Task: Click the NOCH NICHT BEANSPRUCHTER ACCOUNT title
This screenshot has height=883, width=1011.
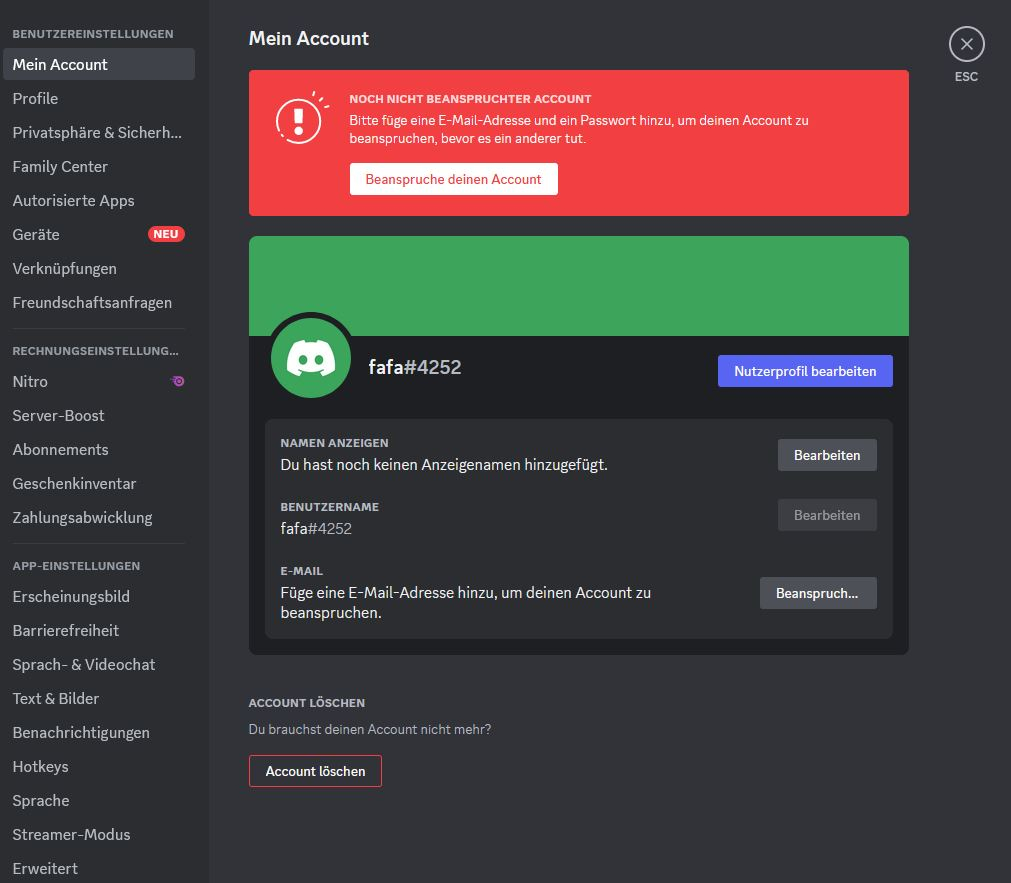Action: pyautogui.click(x=470, y=99)
